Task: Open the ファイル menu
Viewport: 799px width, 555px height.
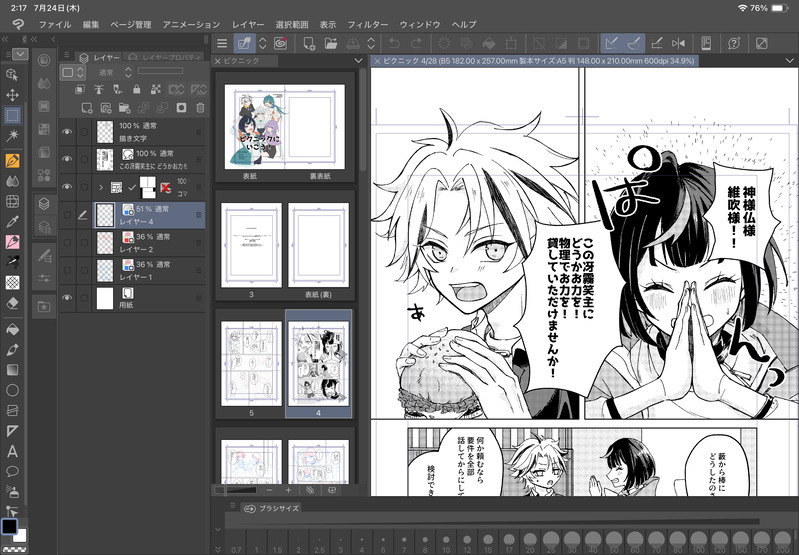Action: [x=55, y=24]
